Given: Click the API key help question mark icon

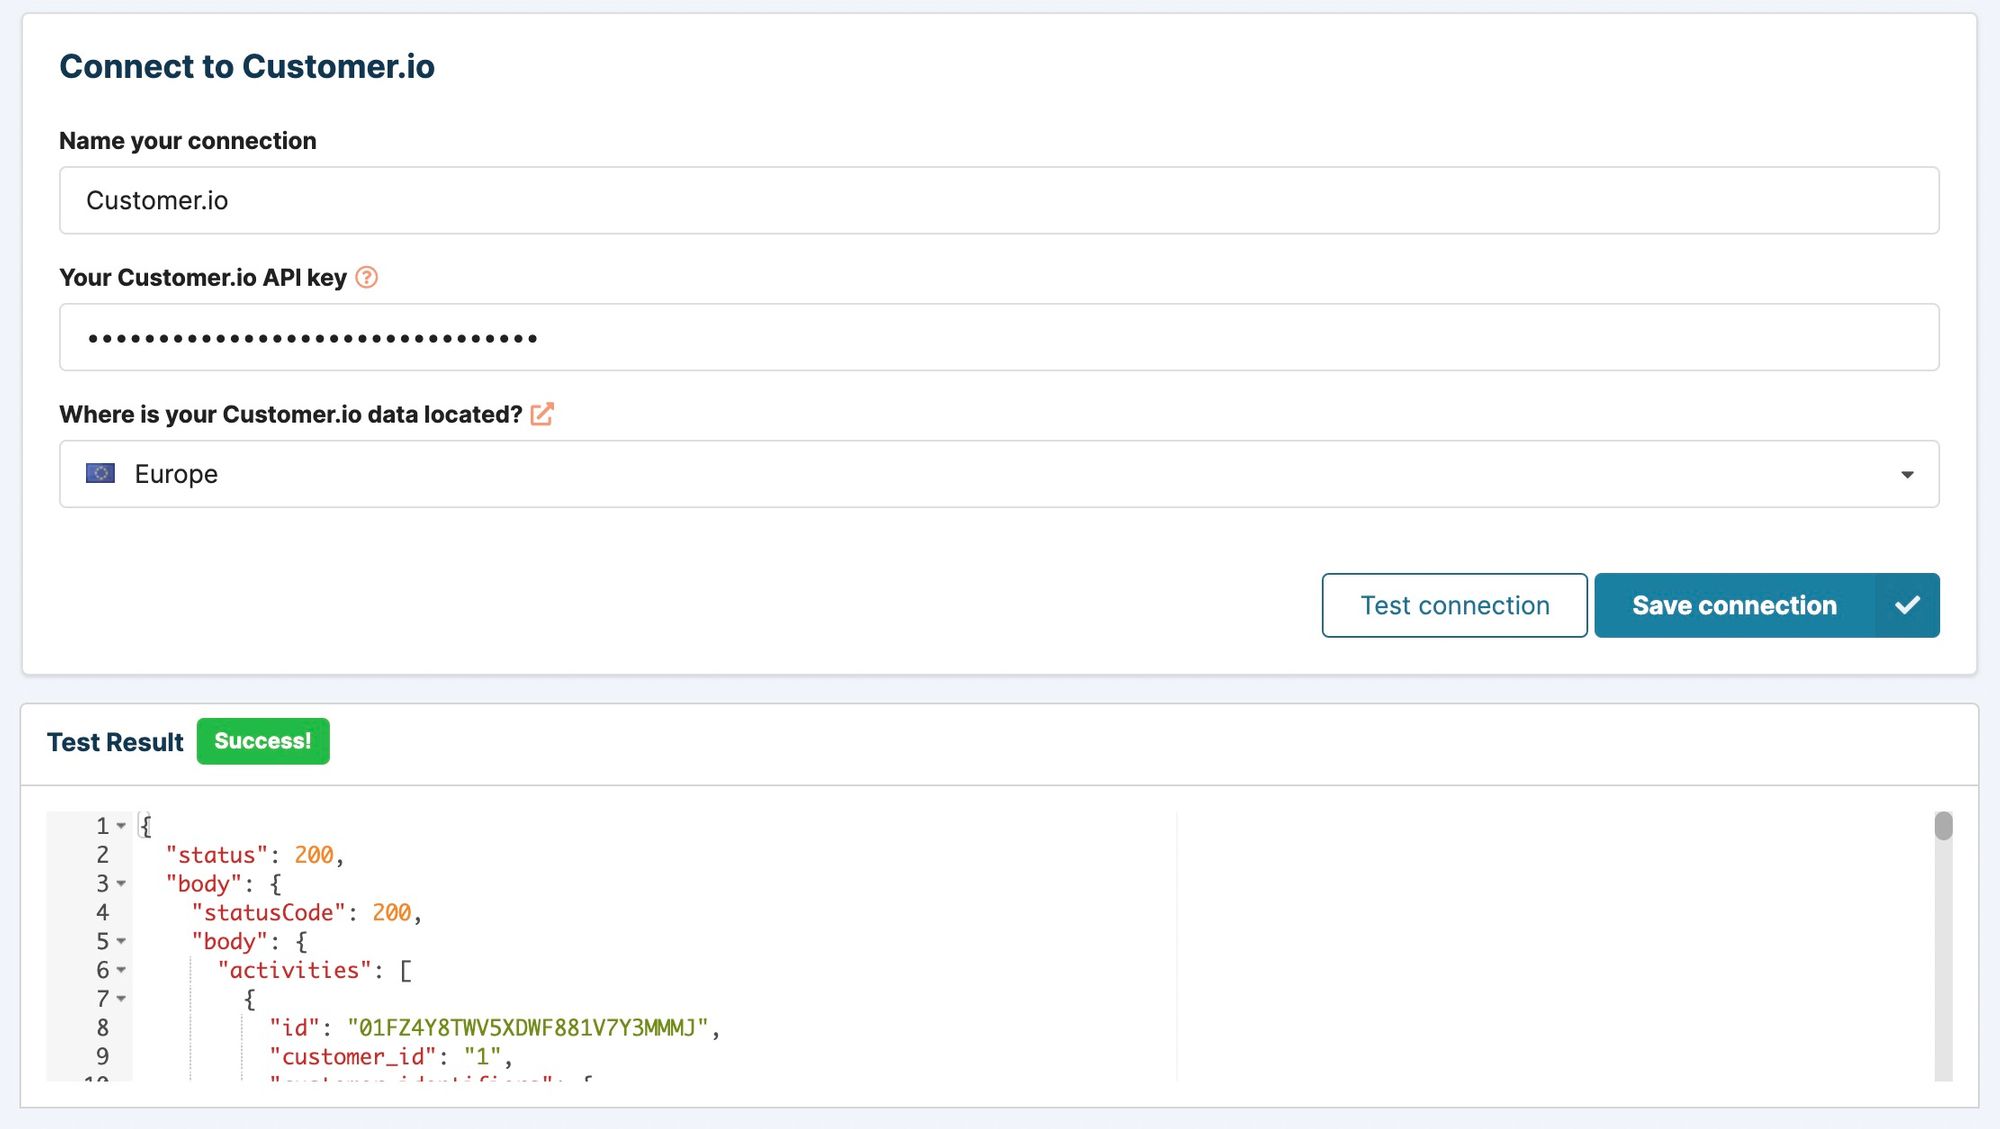Looking at the screenshot, I should pyautogui.click(x=366, y=278).
